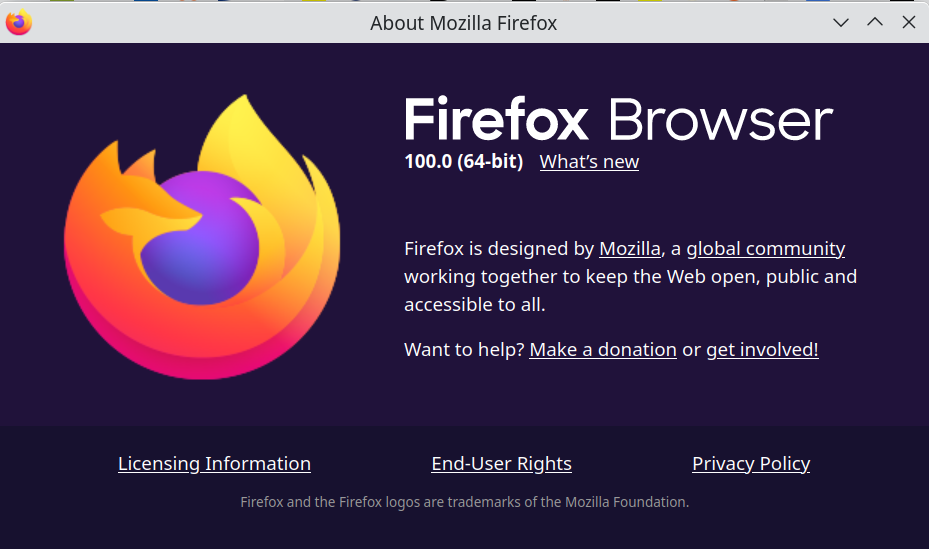This screenshot has height=549, width=929.
Task: Click the Mozilla Foundation trademark notice
Action: (x=464, y=502)
